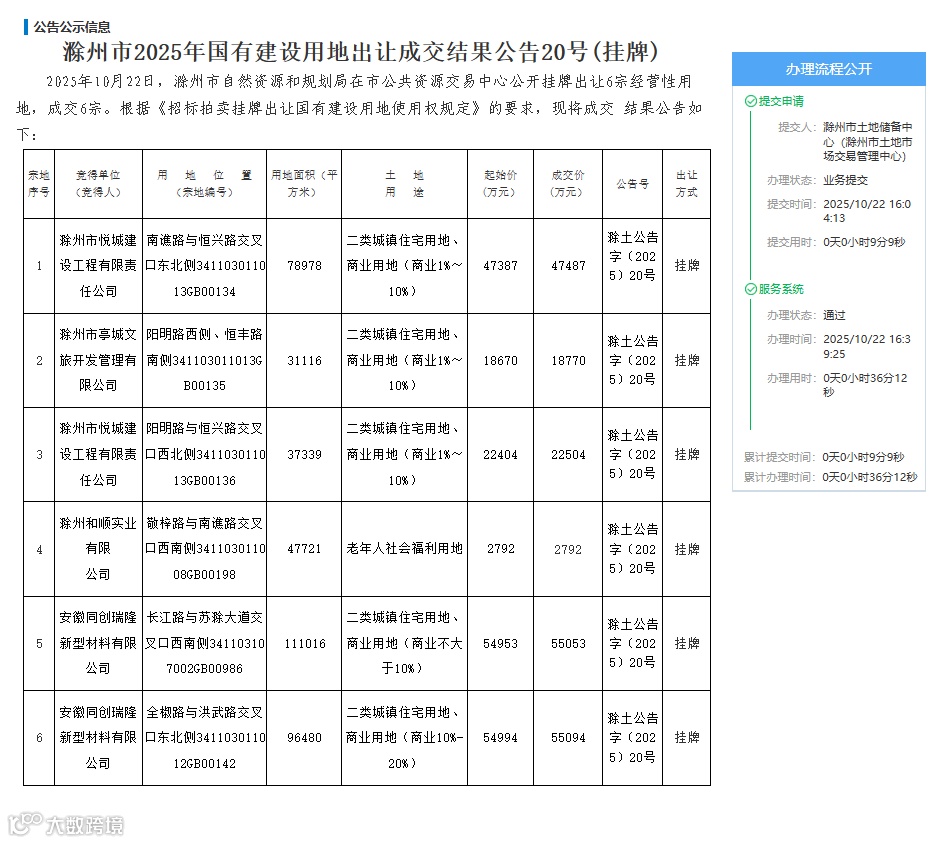944x843 pixels.
Task: Click the status value 通过
Action: click(834, 315)
